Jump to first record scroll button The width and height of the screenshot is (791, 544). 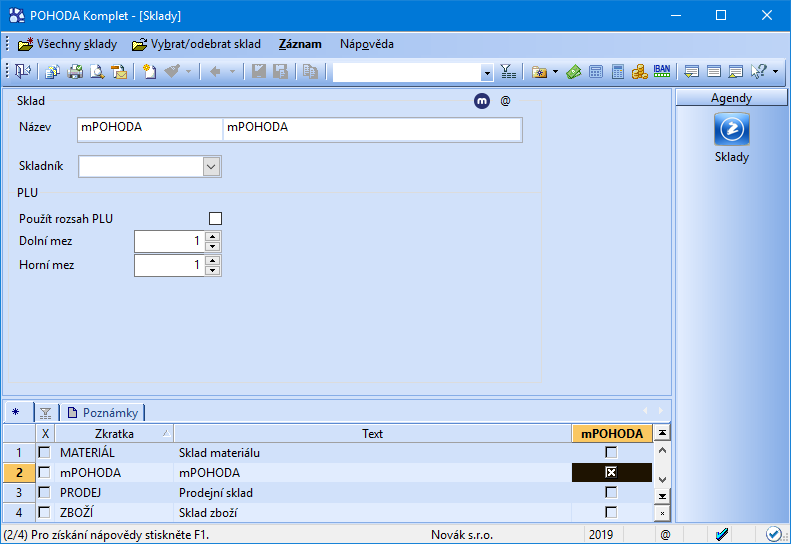(x=662, y=433)
